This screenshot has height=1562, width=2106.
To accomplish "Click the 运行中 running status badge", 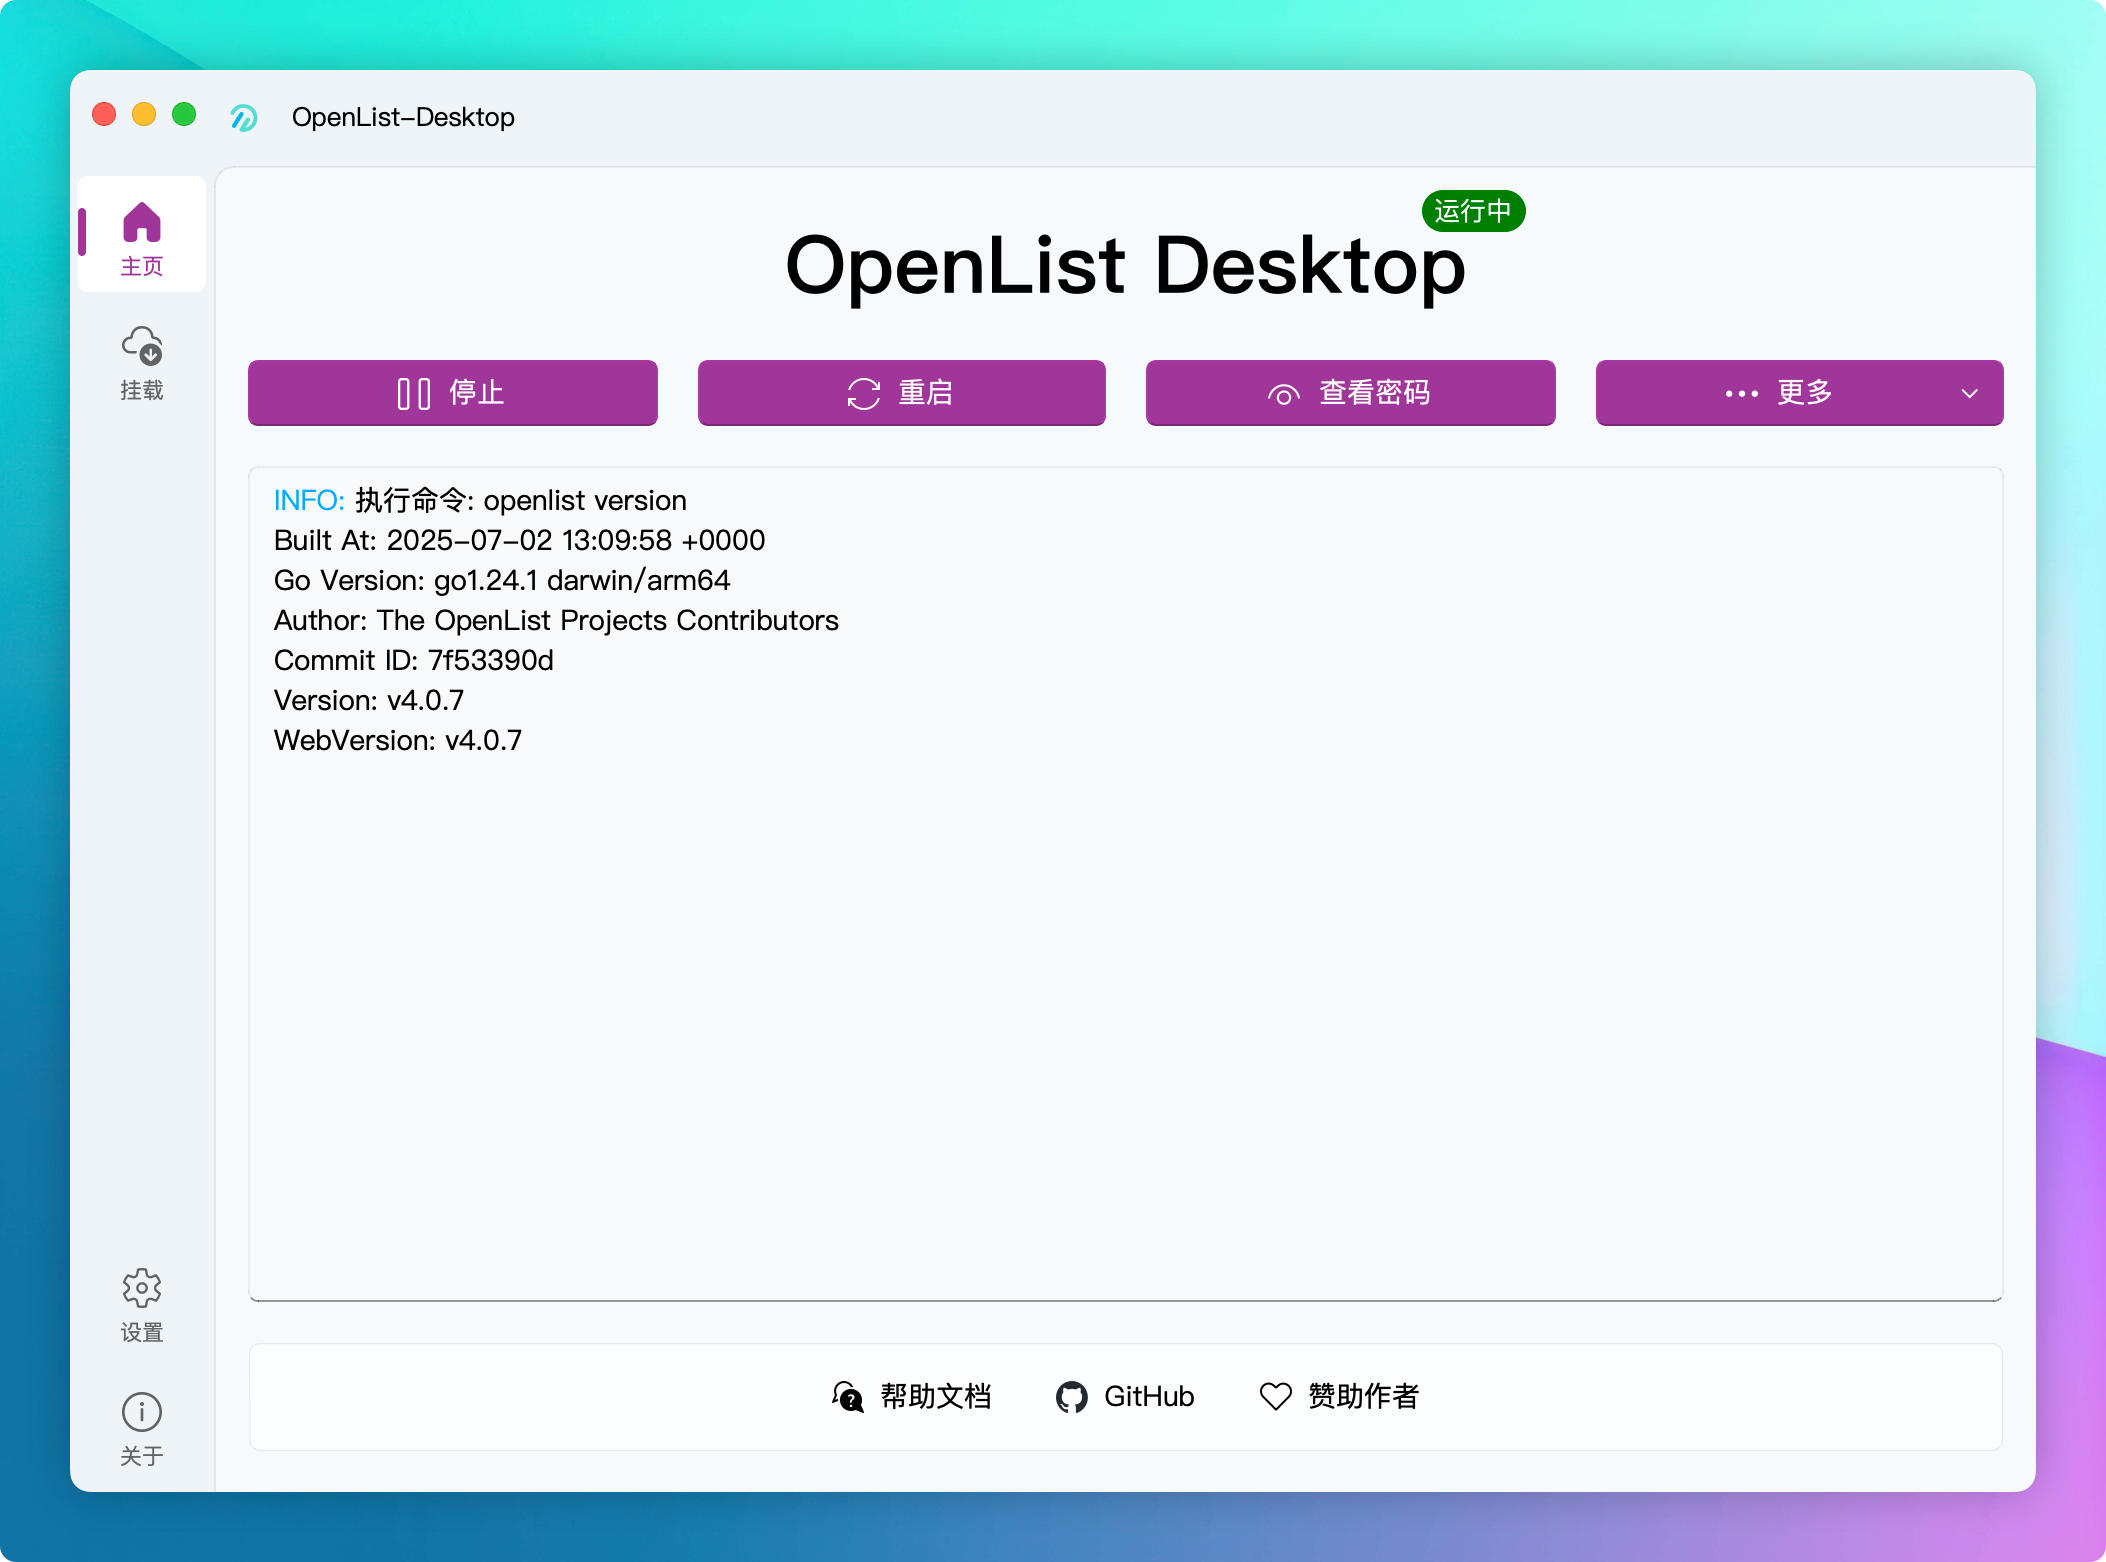I will (x=1472, y=211).
